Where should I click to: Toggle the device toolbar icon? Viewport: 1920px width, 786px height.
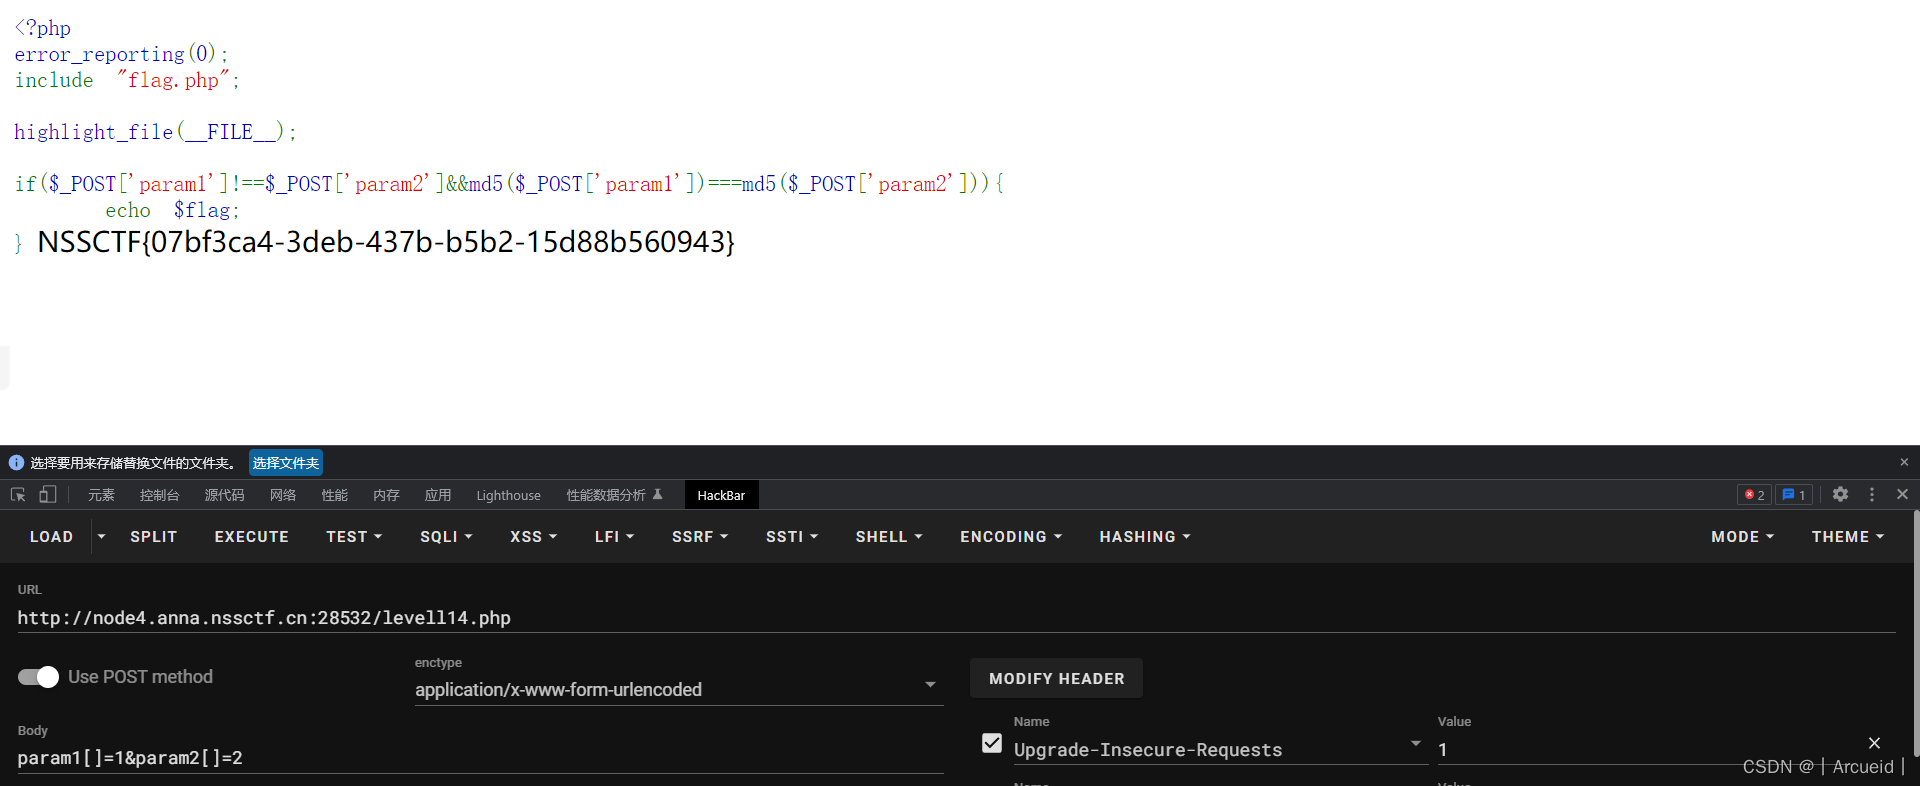tap(48, 495)
